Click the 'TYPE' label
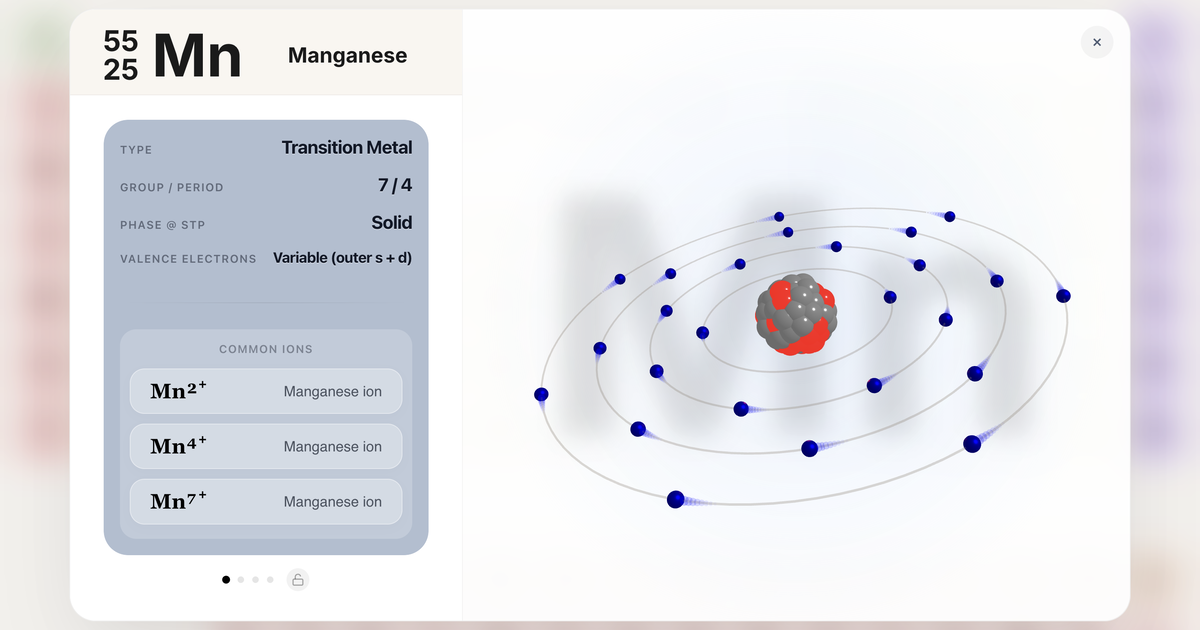This screenshot has height=630, width=1200. point(136,150)
